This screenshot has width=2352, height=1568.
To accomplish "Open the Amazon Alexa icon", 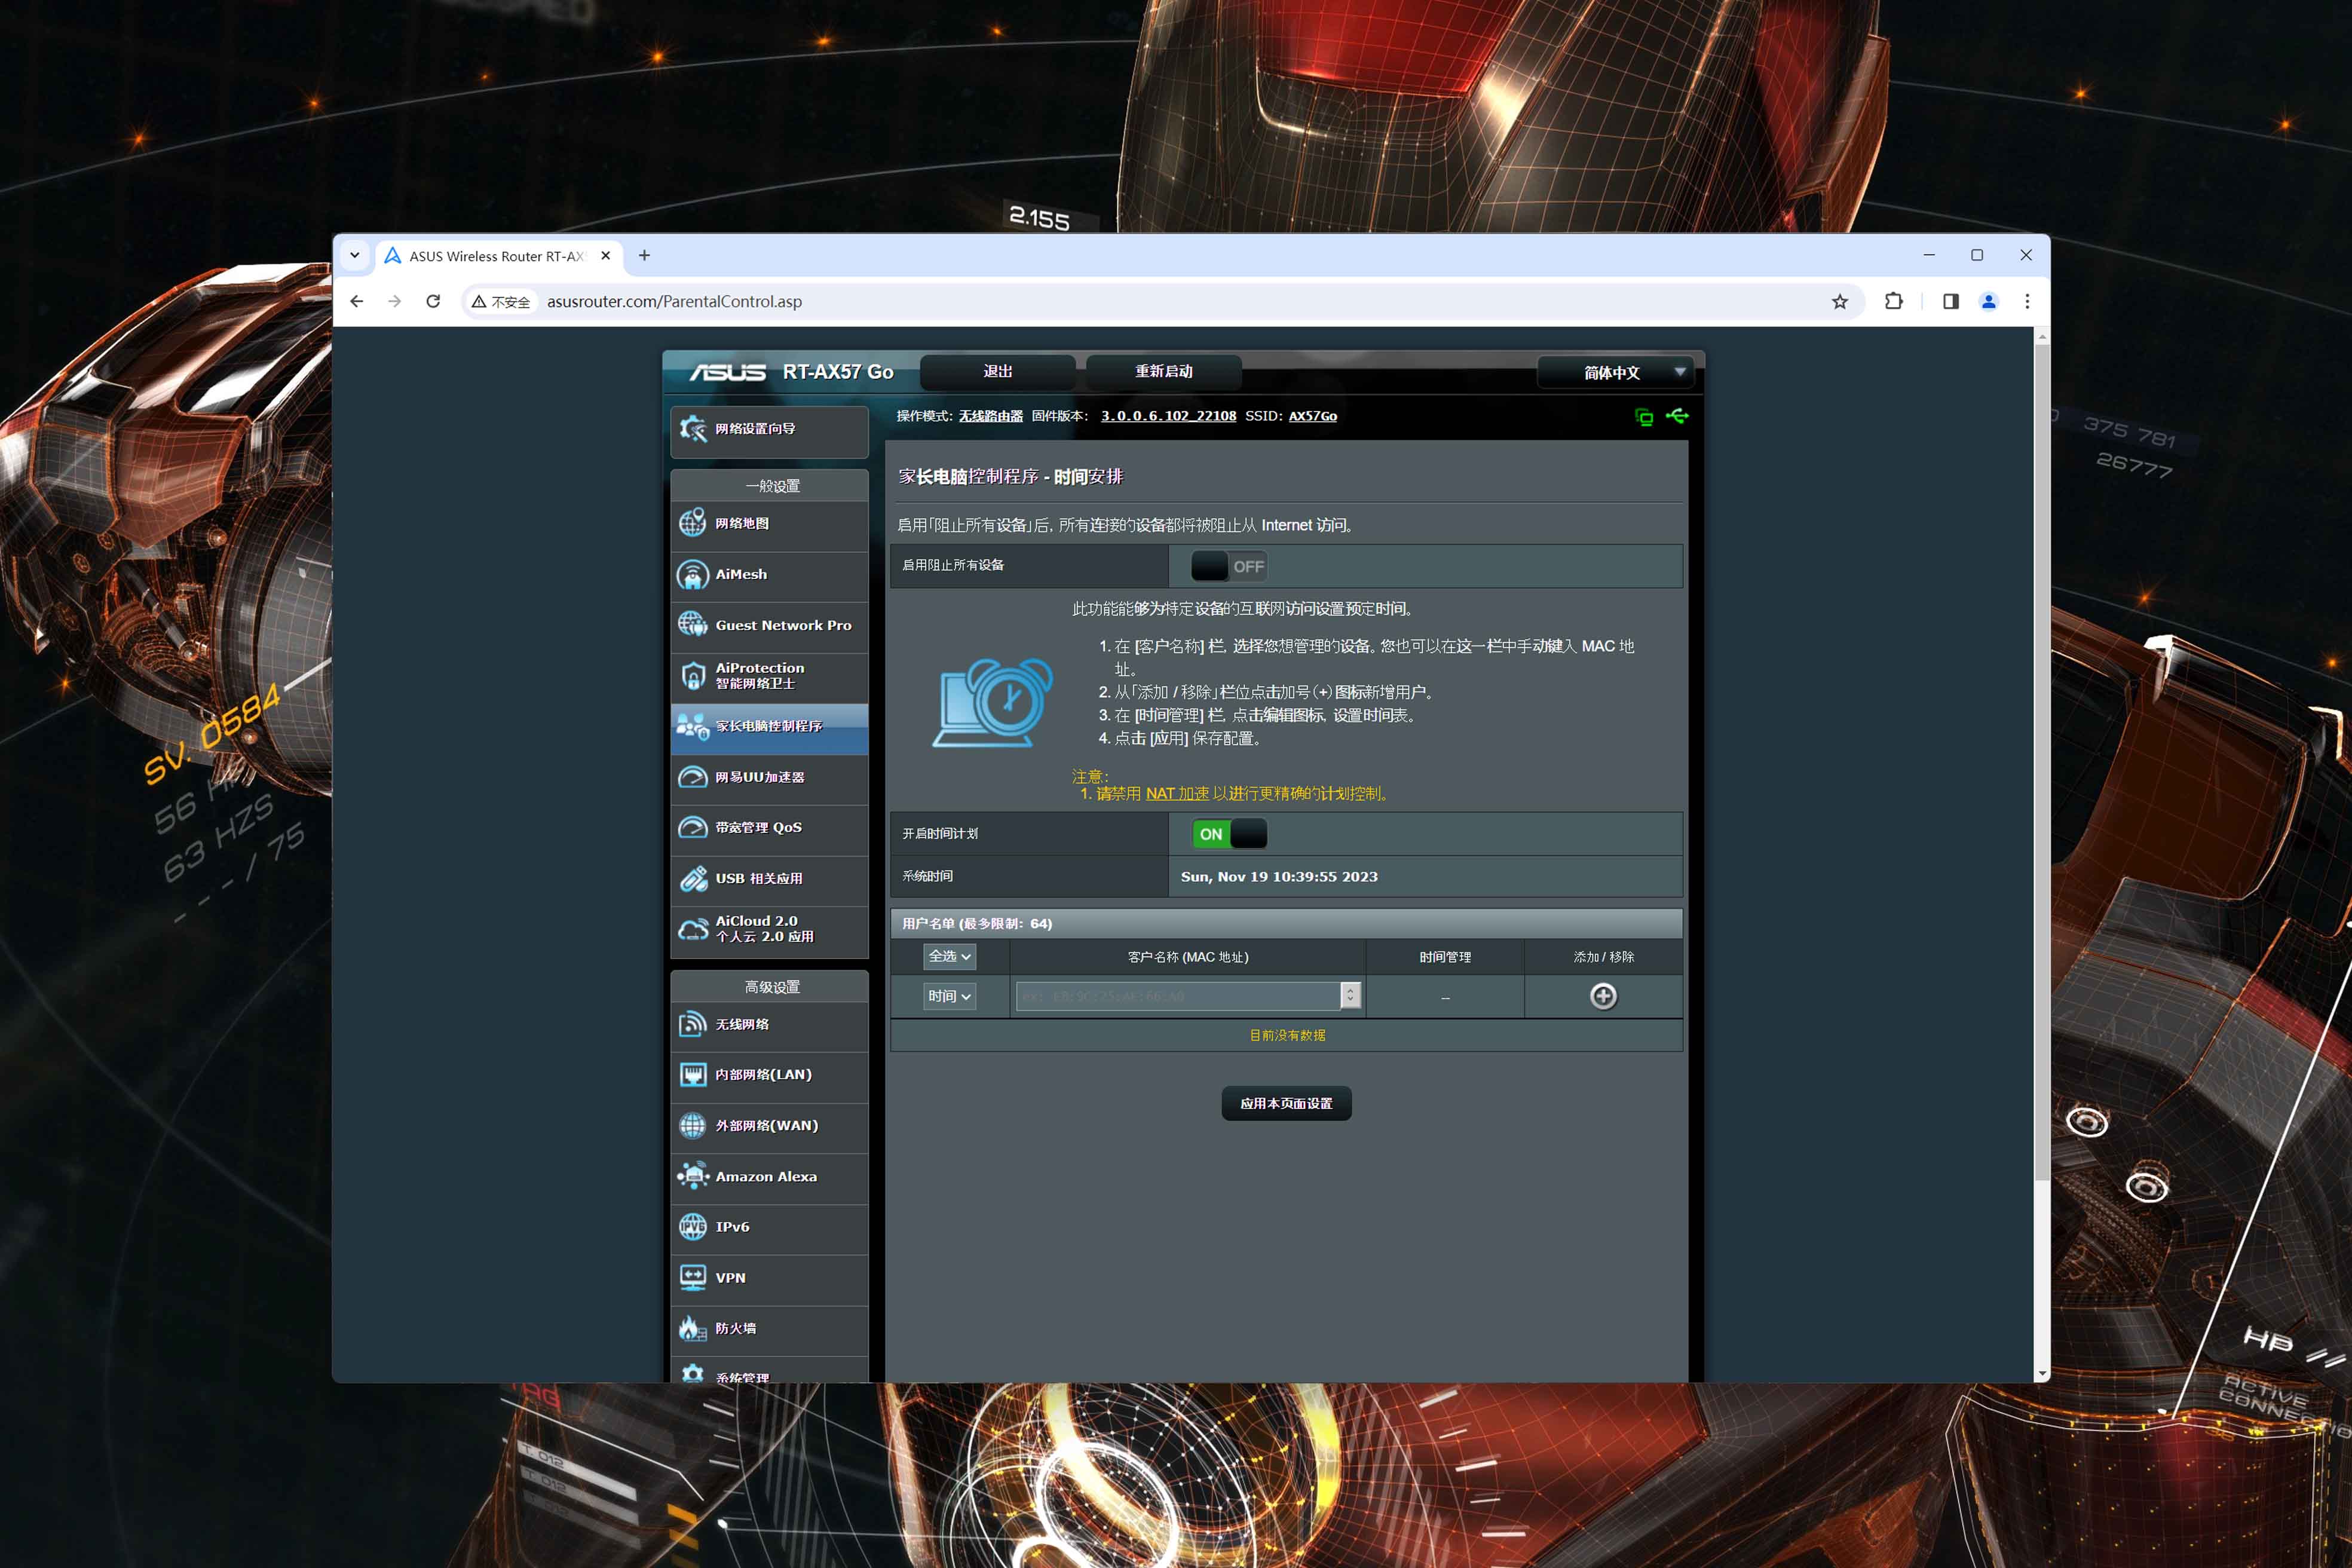I will pyautogui.click(x=693, y=1176).
